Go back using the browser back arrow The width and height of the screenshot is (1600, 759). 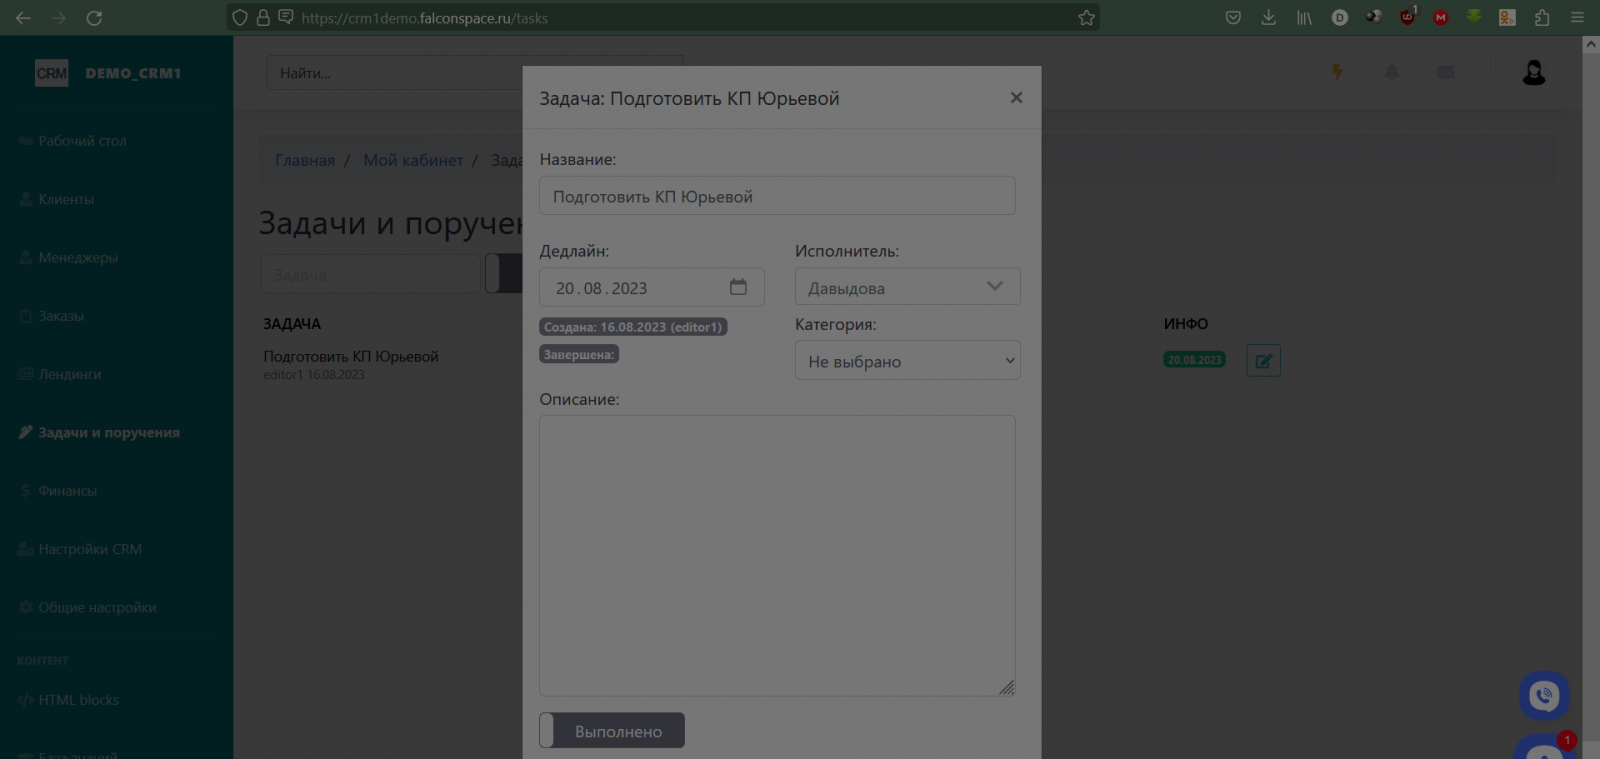23,18
